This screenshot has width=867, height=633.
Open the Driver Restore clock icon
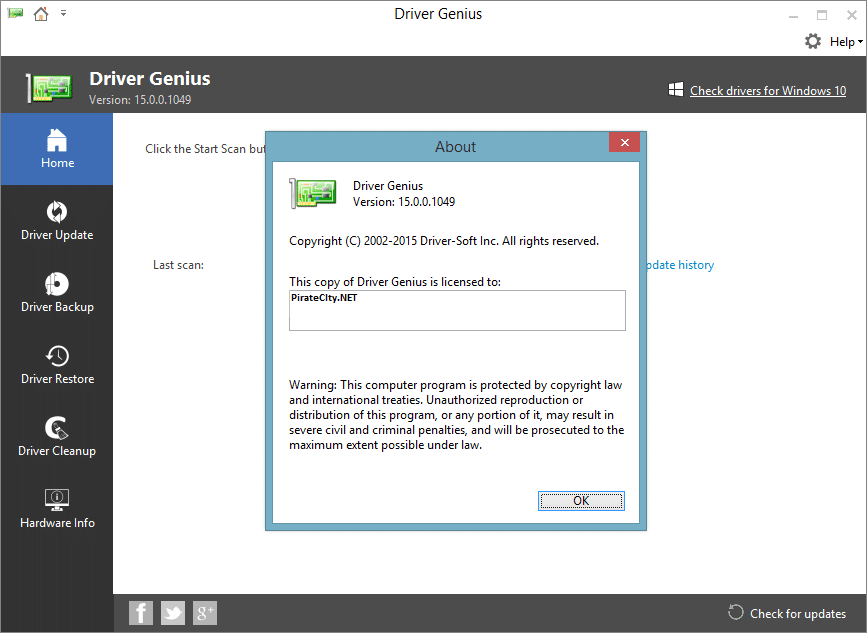point(57,355)
